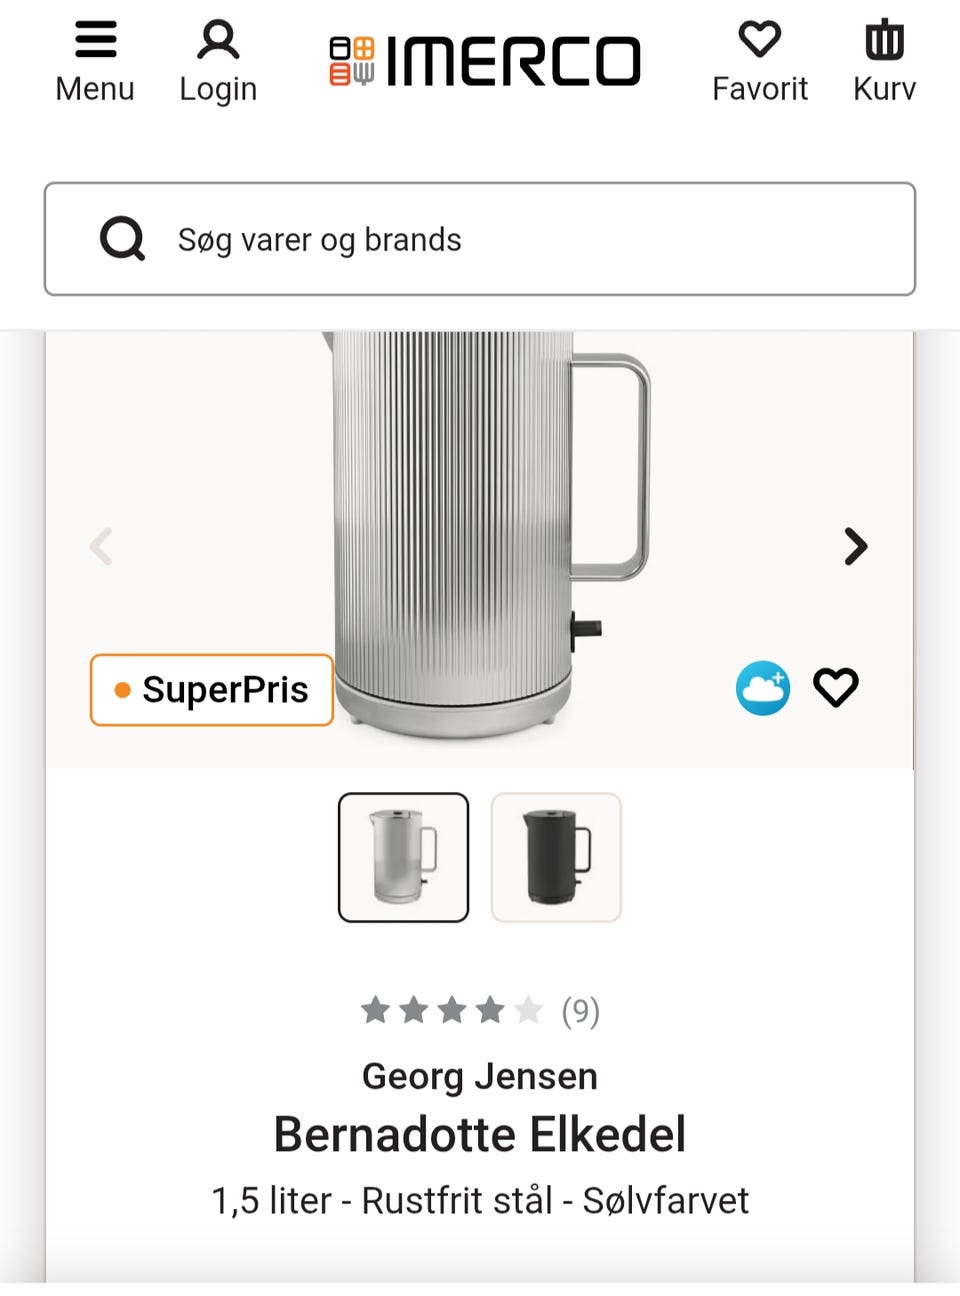Open the Kurv shopping basket icon
The width and height of the screenshot is (960, 1296).
884,41
